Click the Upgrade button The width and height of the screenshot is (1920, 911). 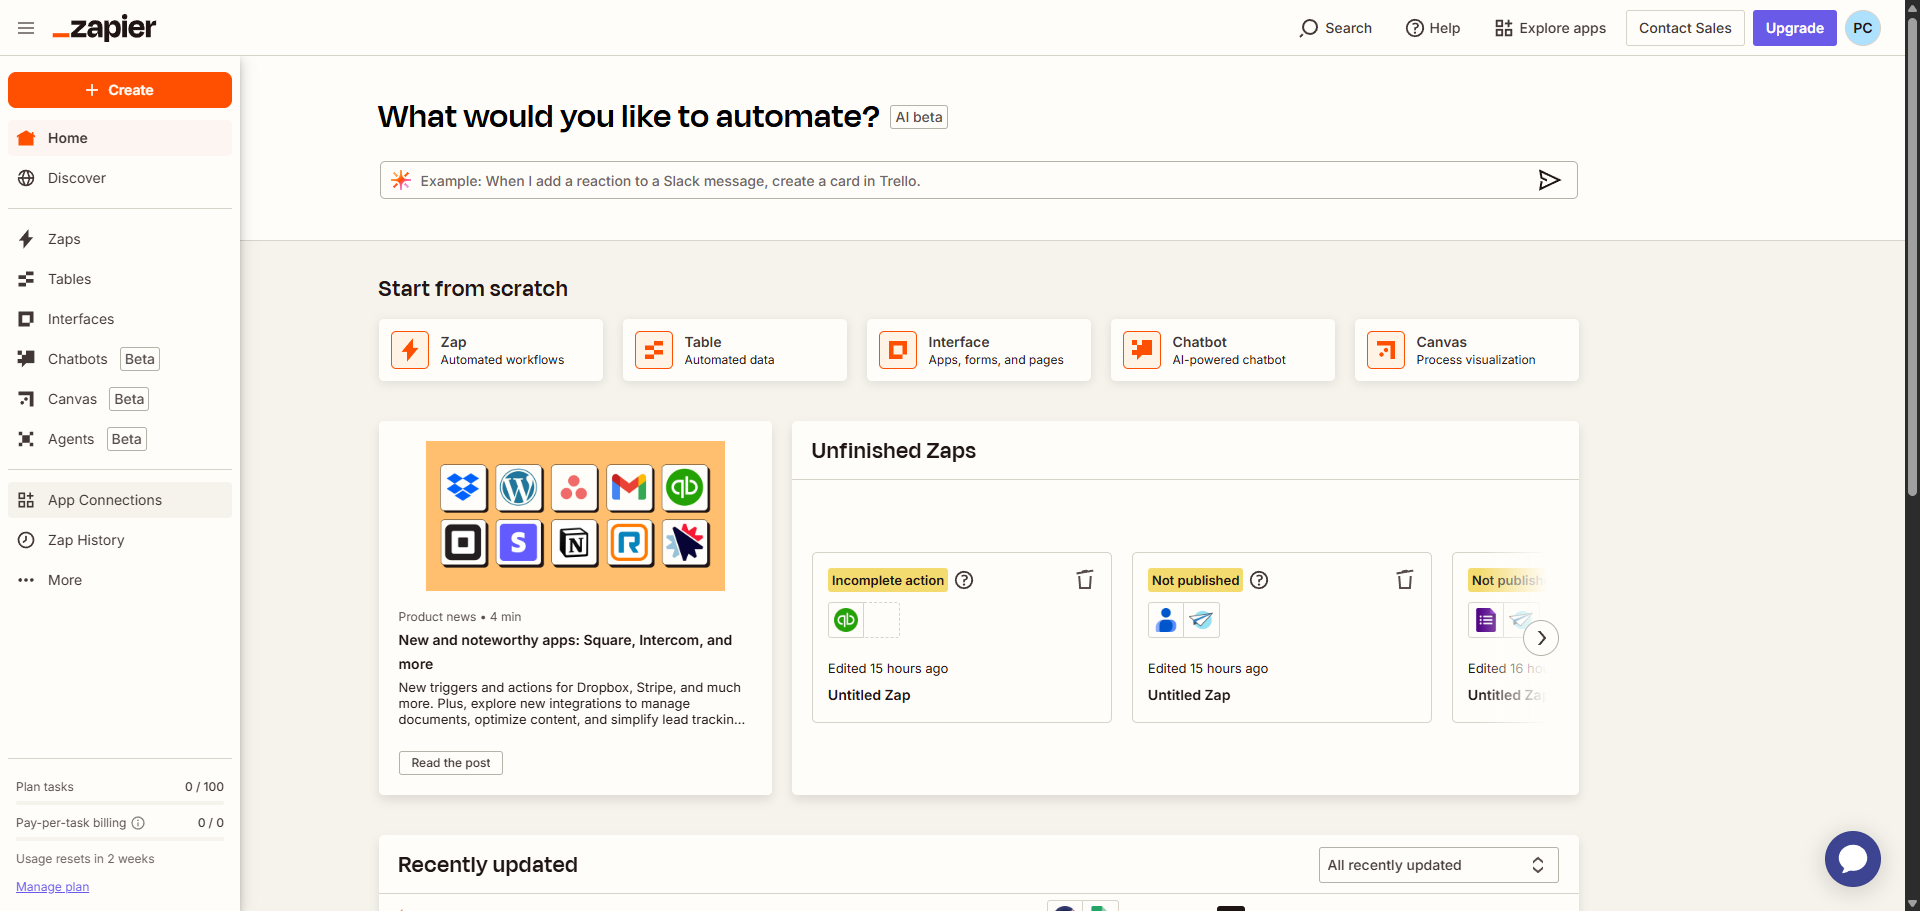coord(1794,28)
